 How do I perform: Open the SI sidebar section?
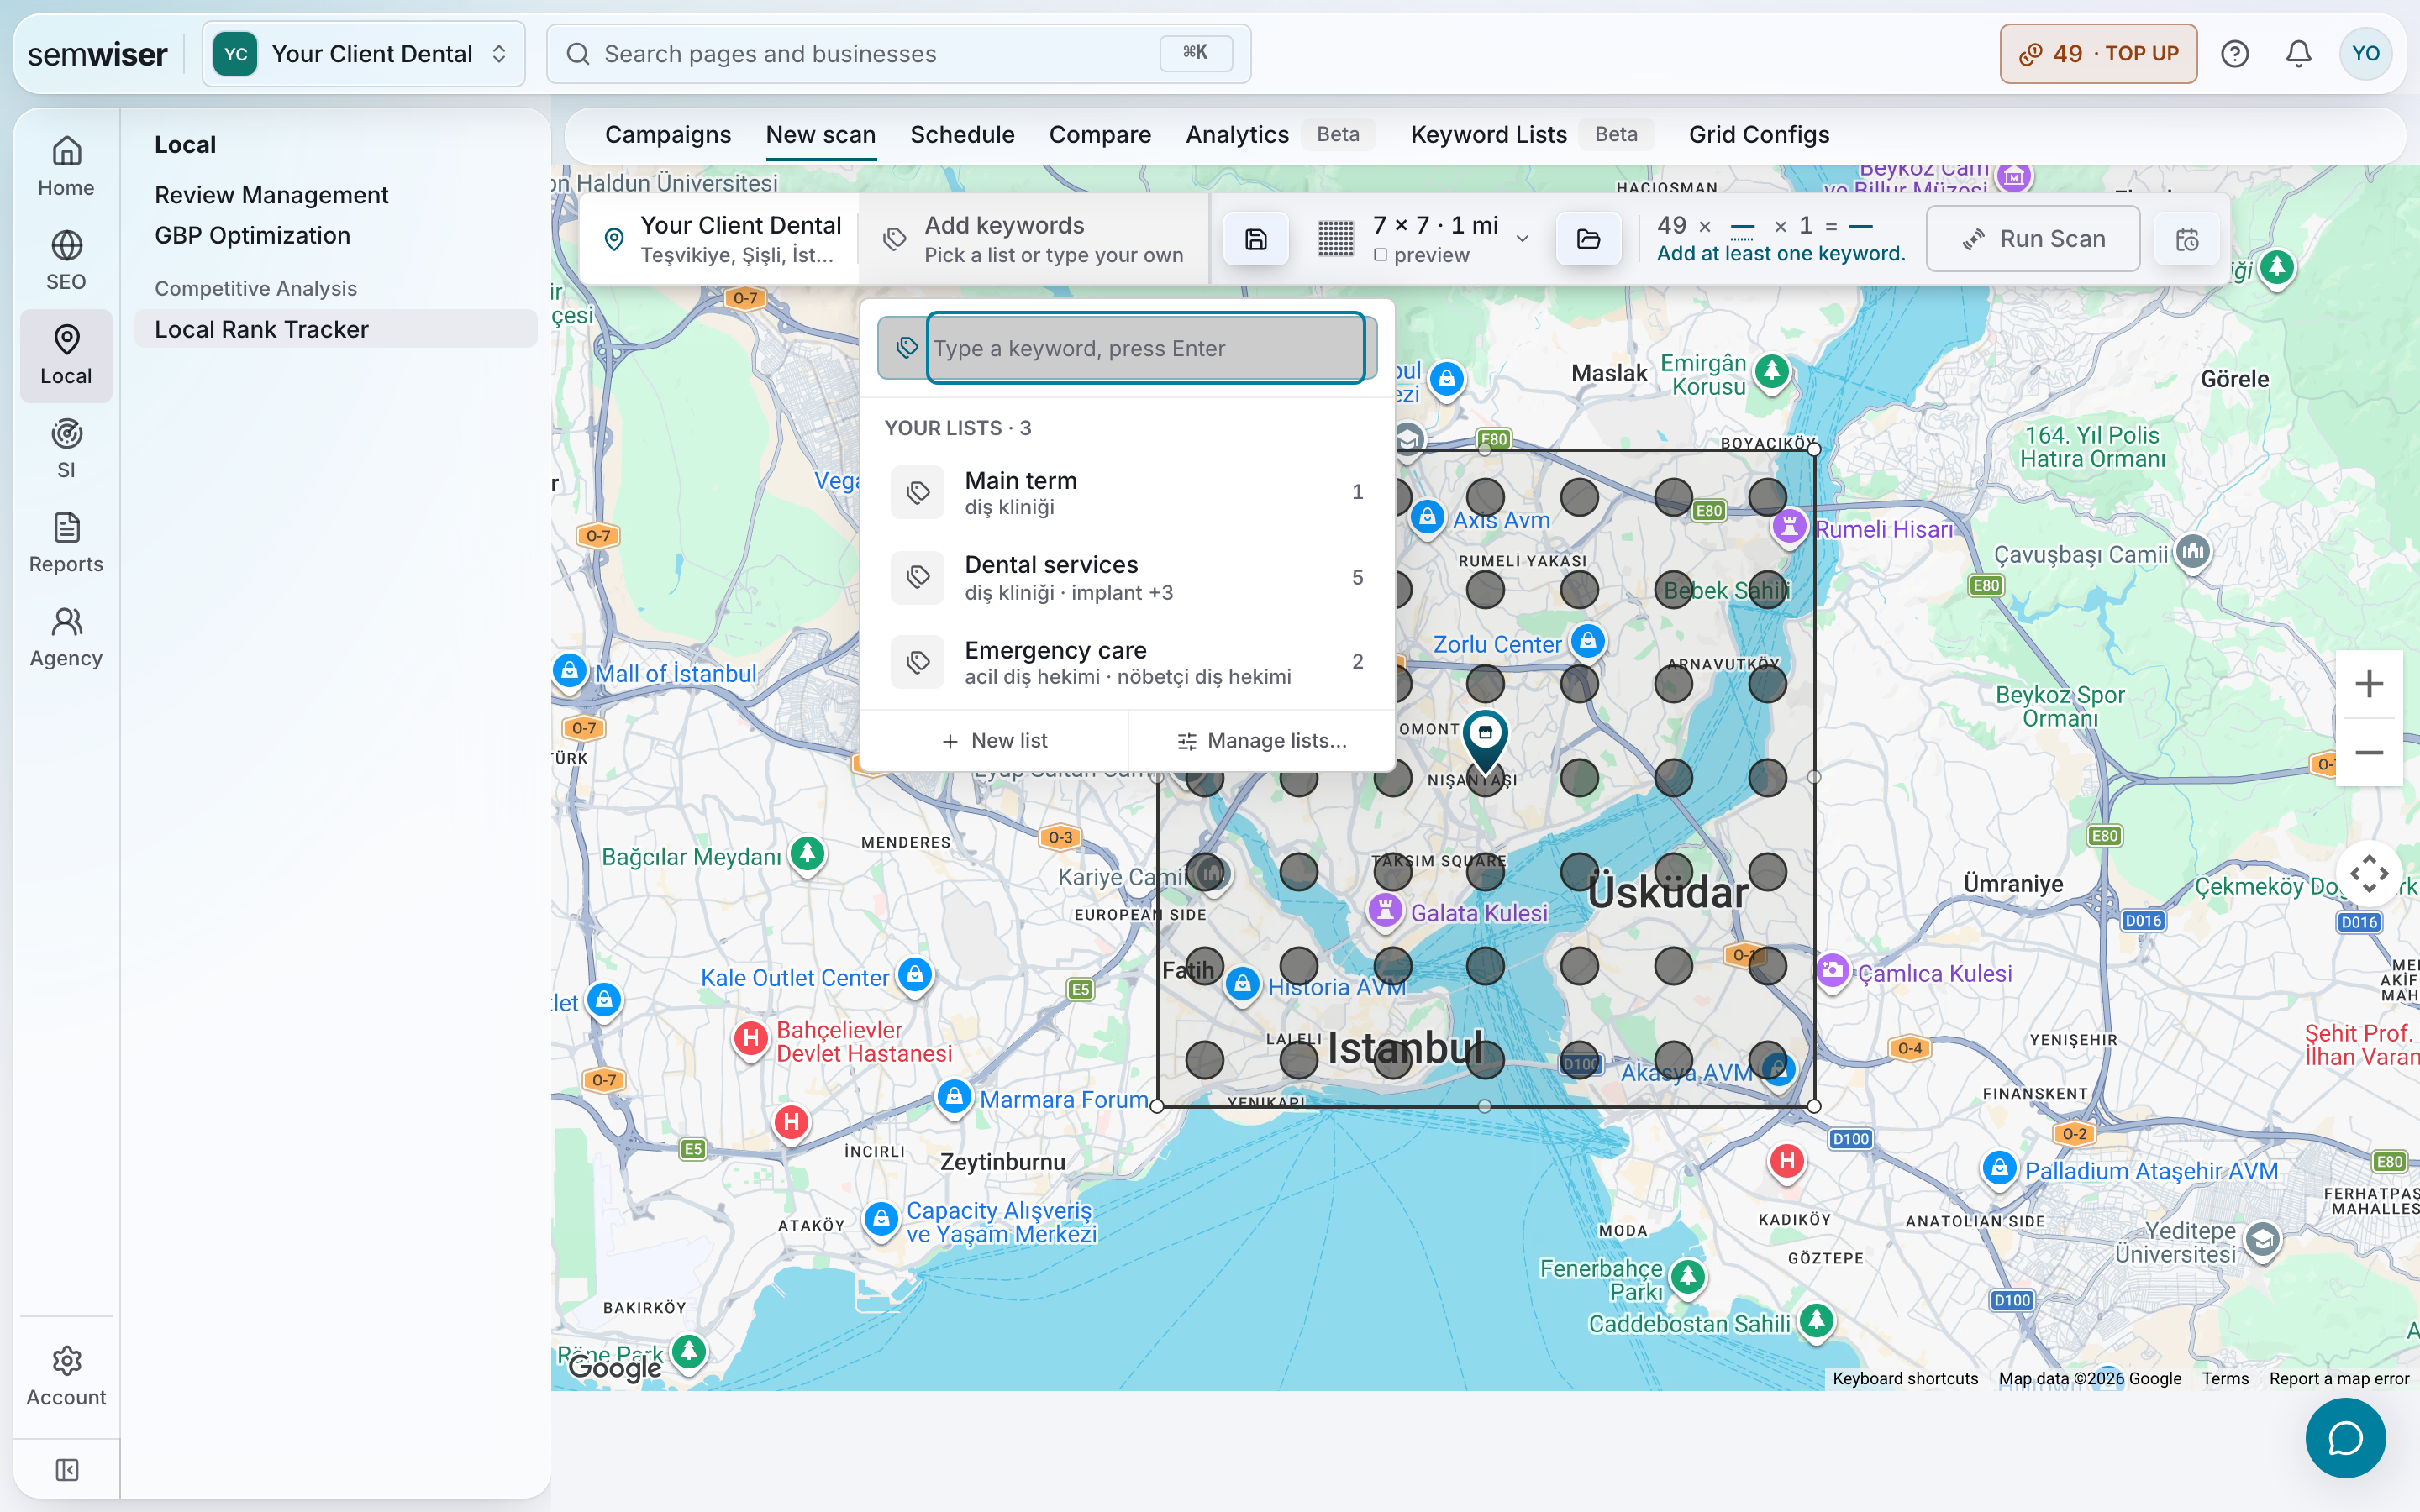tap(66, 449)
